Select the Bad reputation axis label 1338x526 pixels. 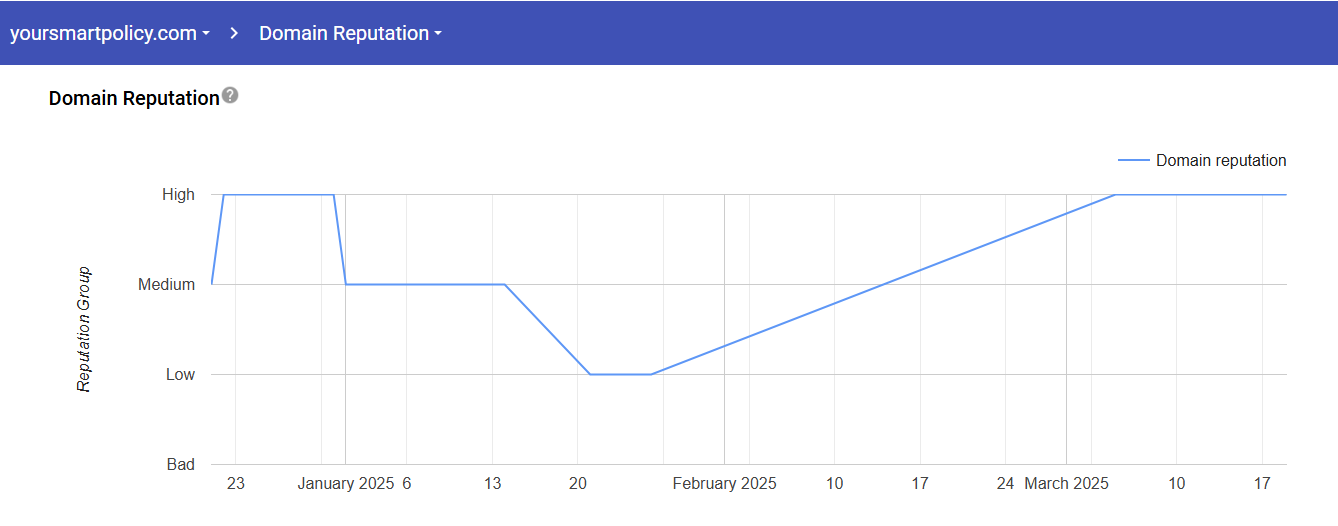(180, 465)
